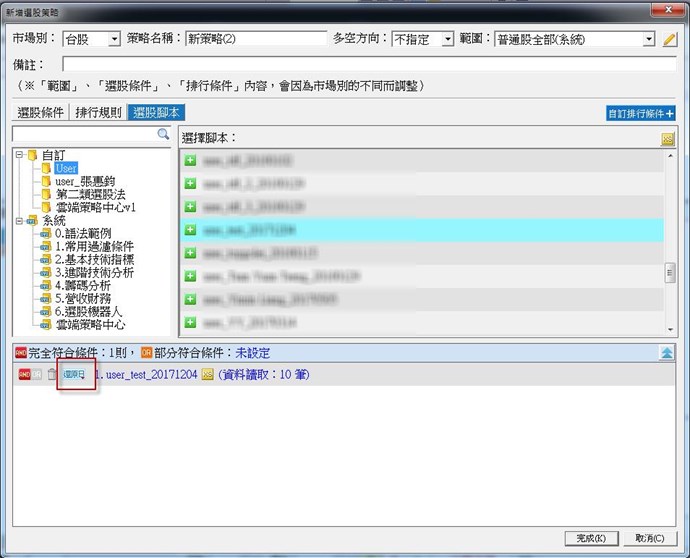Viewport: 690px width, 558px height.
Task: Collapse the 系統 tree node
Action: coord(19,221)
